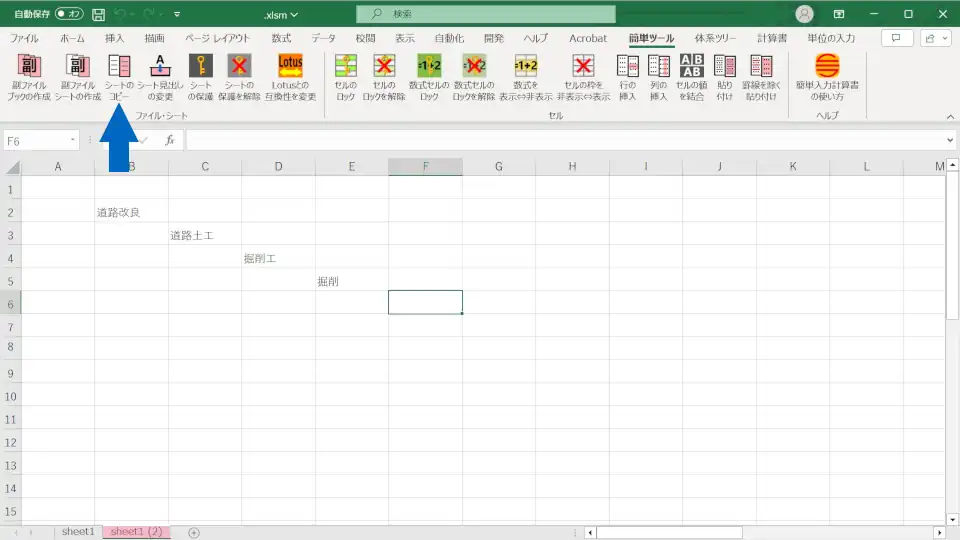
Task: Collapse the ribbon with the chevron
Action: point(950,116)
